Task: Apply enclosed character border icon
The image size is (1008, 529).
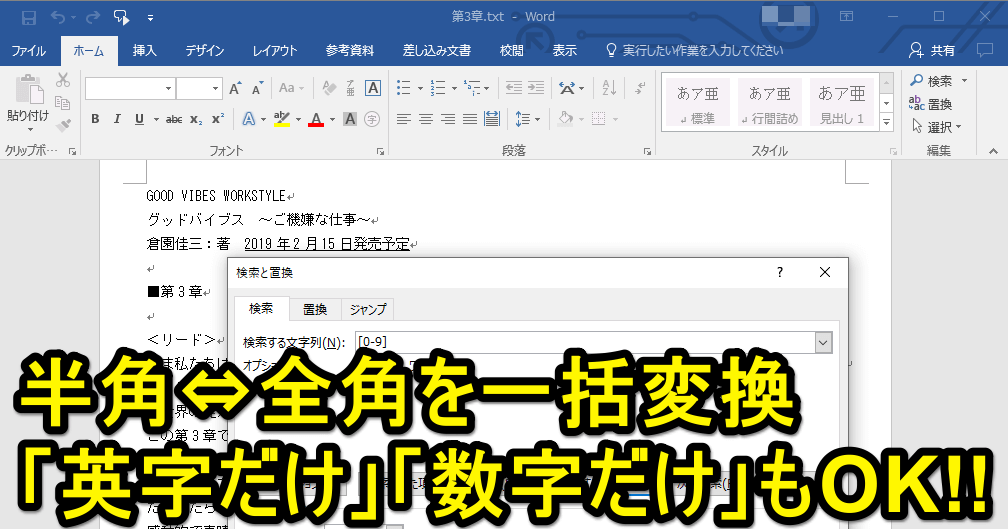Action: tap(373, 88)
